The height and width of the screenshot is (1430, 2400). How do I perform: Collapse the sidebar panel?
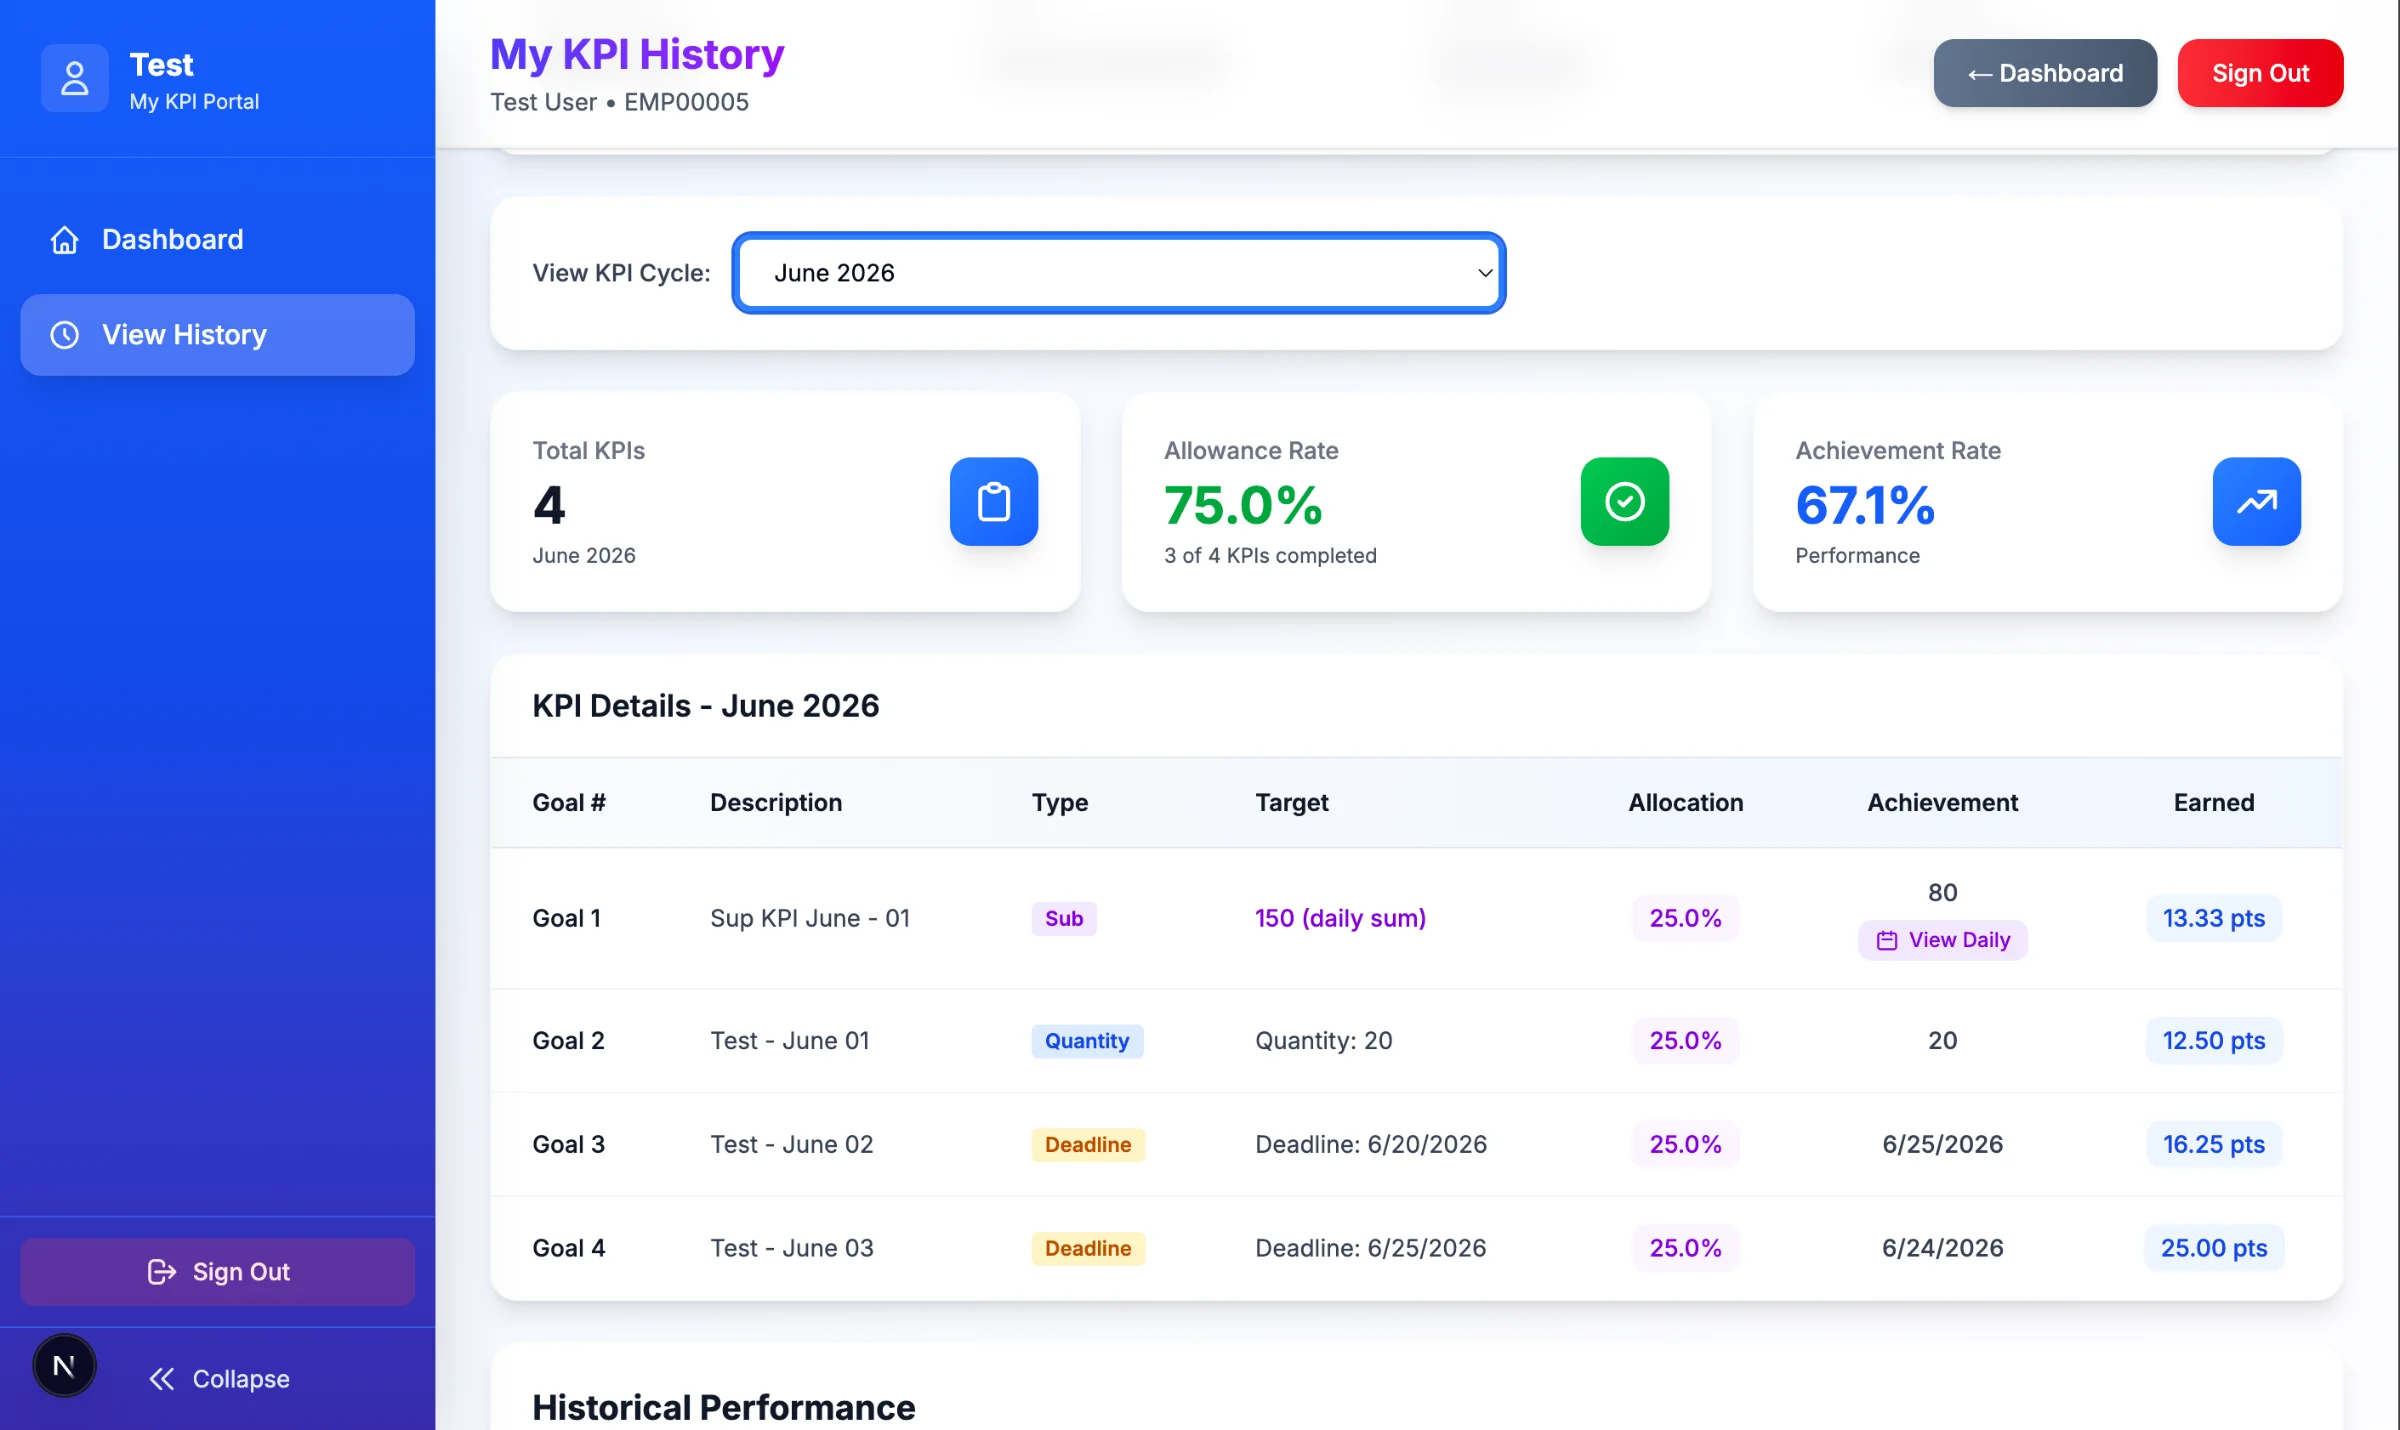coord(219,1379)
